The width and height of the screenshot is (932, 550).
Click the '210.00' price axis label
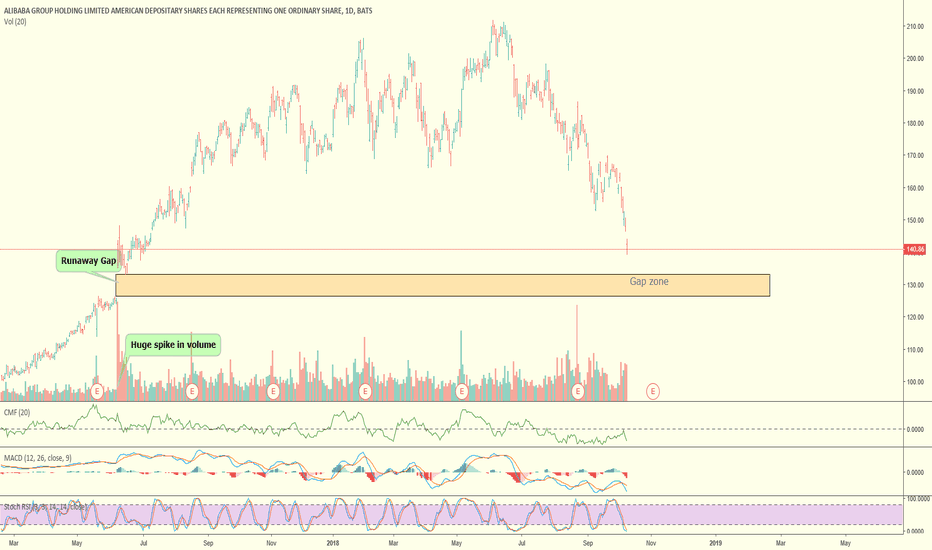(915, 27)
